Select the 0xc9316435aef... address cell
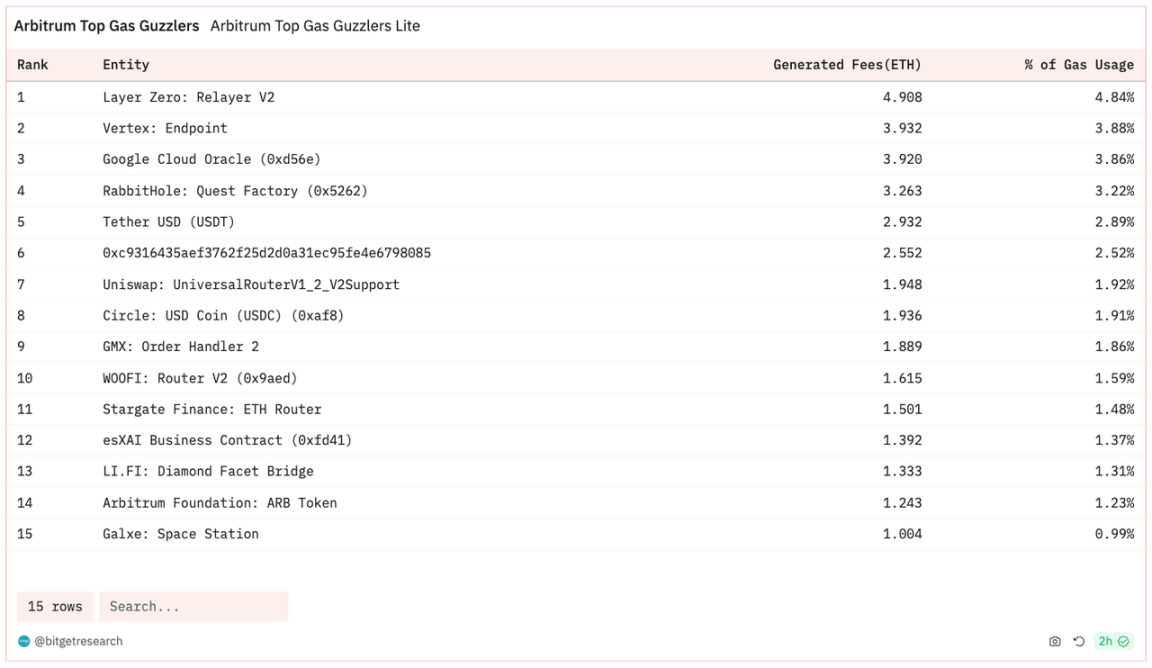1152x668 pixels. [x=266, y=254]
